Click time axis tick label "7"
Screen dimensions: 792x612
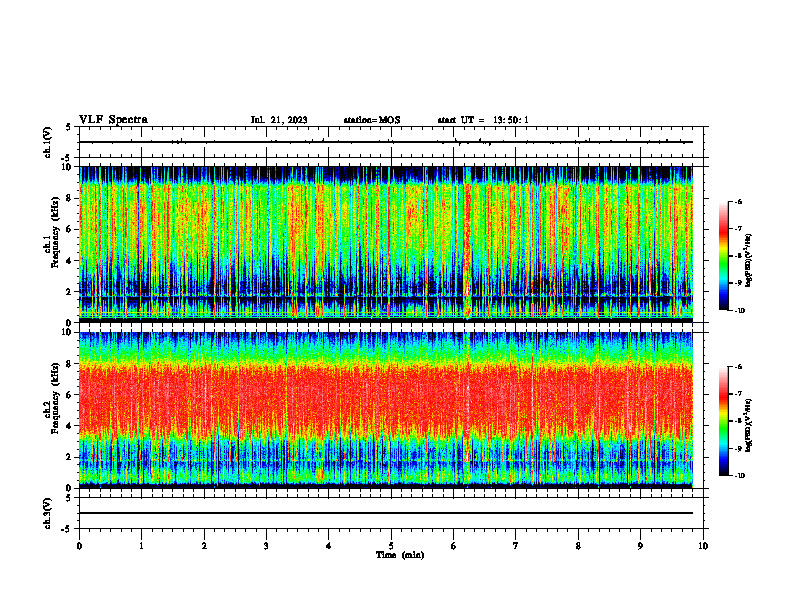[x=516, y=546]
